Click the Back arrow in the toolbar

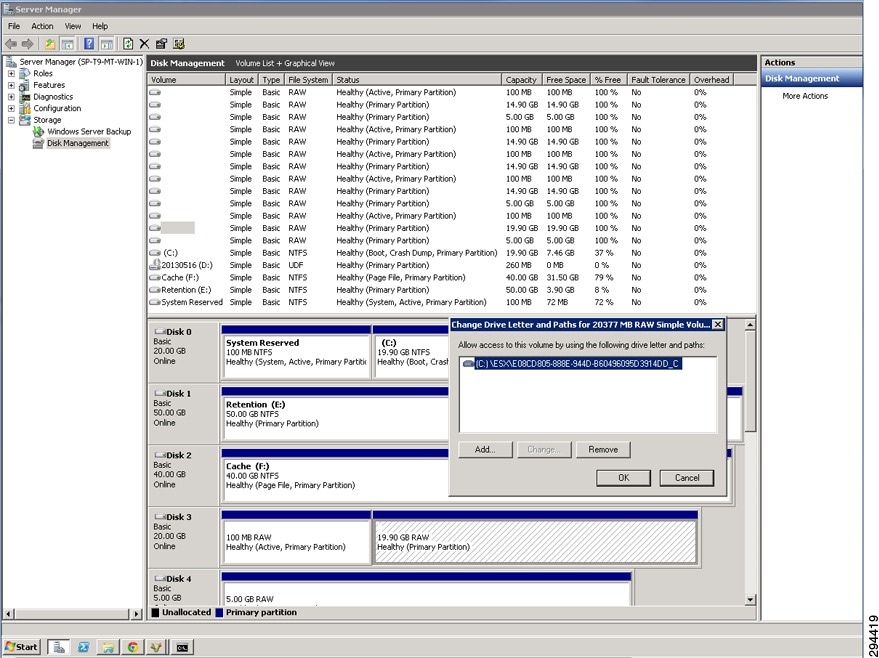[11, 44]
